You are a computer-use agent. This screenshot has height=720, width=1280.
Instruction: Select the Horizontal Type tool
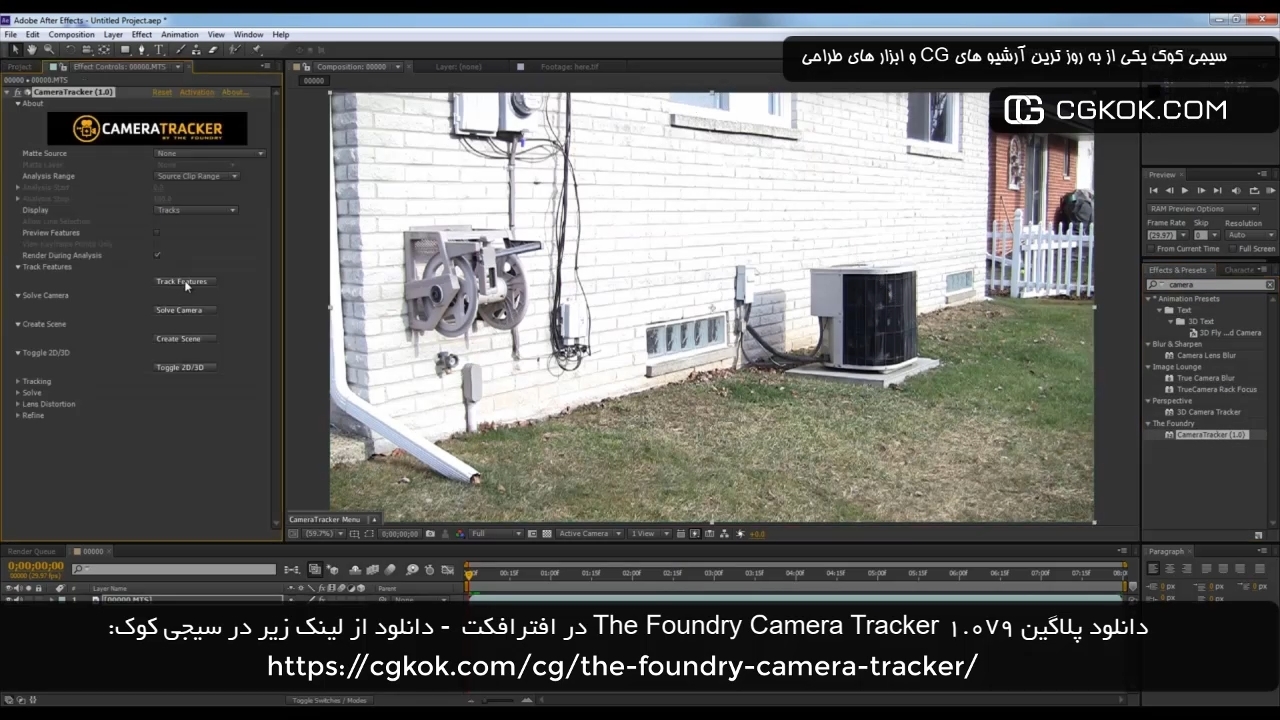158,49
